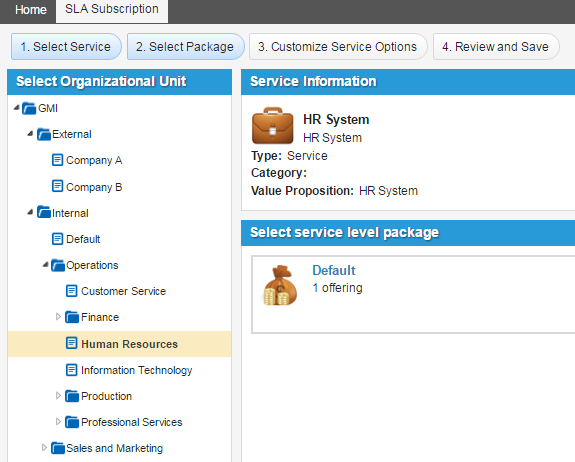This screenshot has width=575, height=462.
Task: Expand the Professional Services node
Action: [x=58, y=421]
